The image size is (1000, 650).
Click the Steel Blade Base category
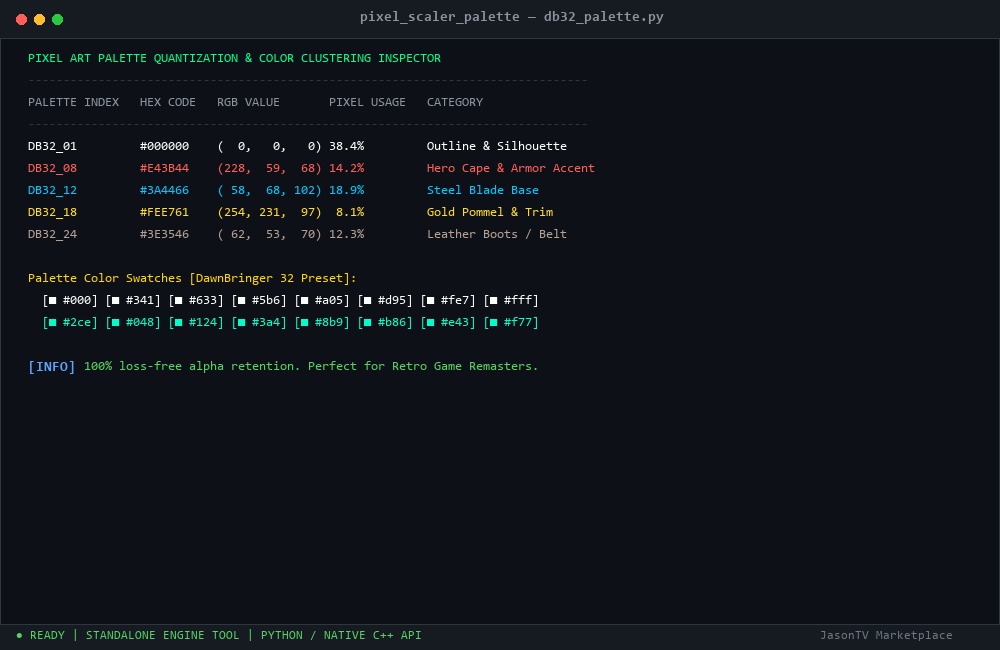(483, 190)
